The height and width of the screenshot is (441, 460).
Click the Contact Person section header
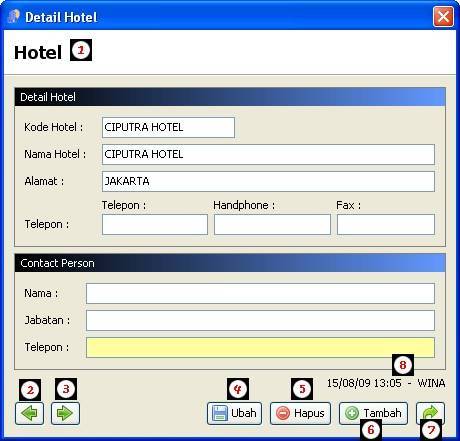tap(230, 263)
